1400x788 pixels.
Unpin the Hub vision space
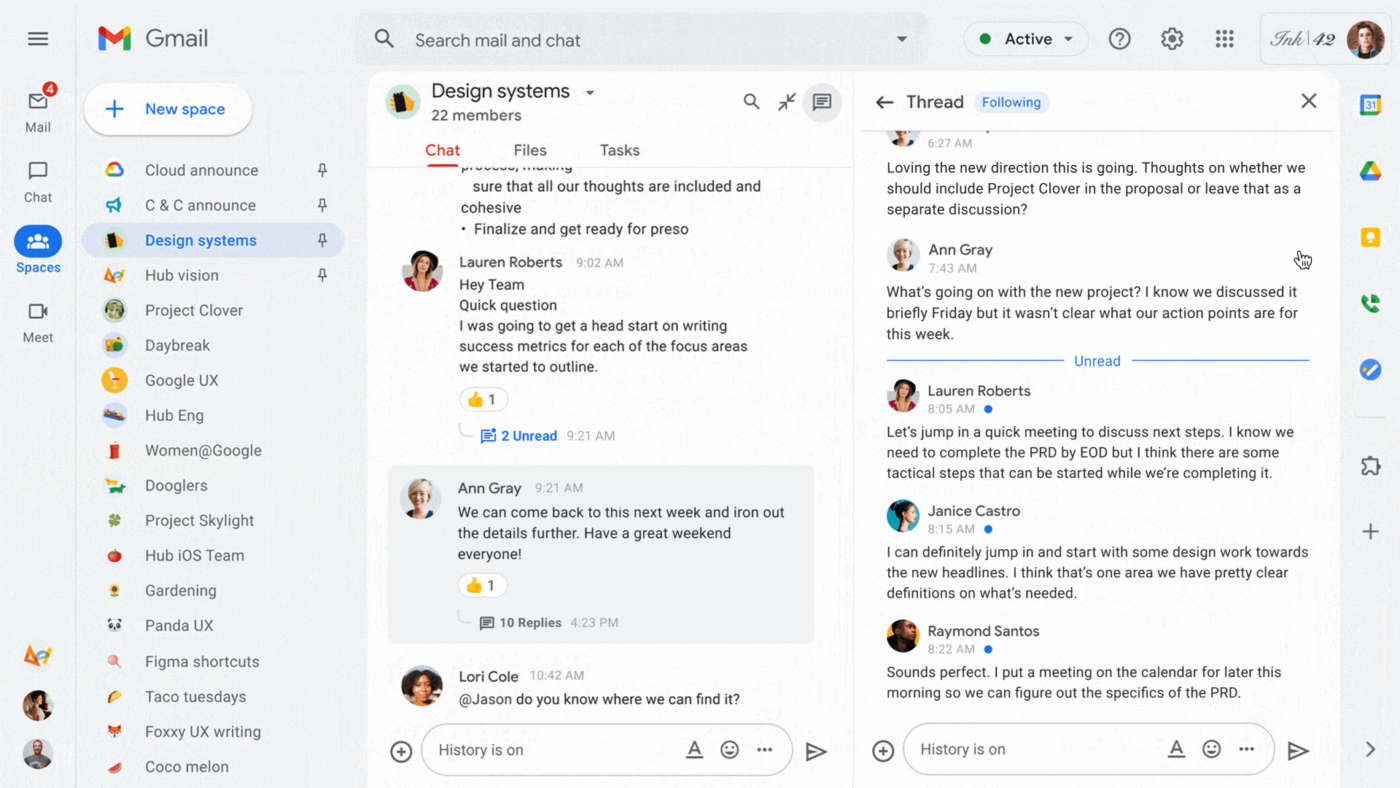tap(323, 275)
